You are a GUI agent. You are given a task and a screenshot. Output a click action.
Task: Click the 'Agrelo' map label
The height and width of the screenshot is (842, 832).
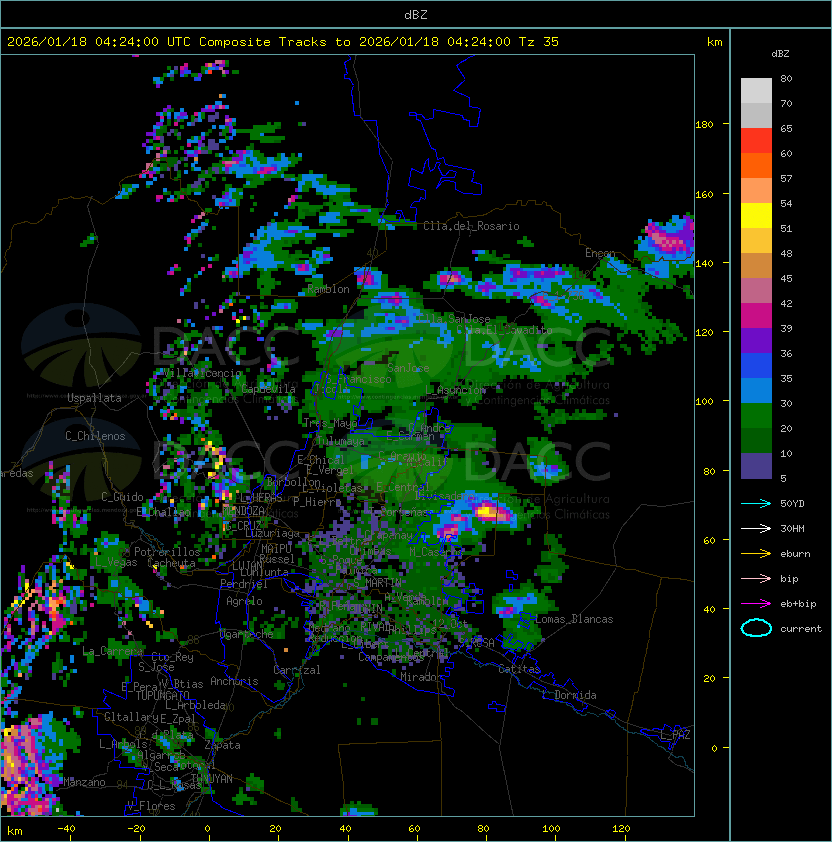[x=244, y=601]
